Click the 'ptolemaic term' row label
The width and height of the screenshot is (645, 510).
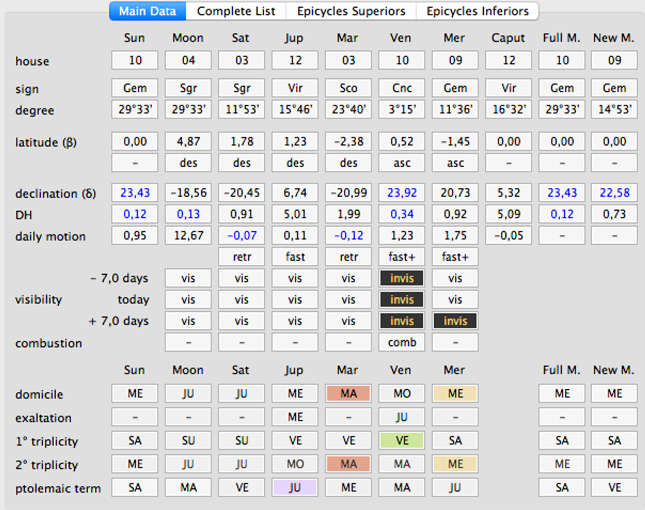coord(58,488)
